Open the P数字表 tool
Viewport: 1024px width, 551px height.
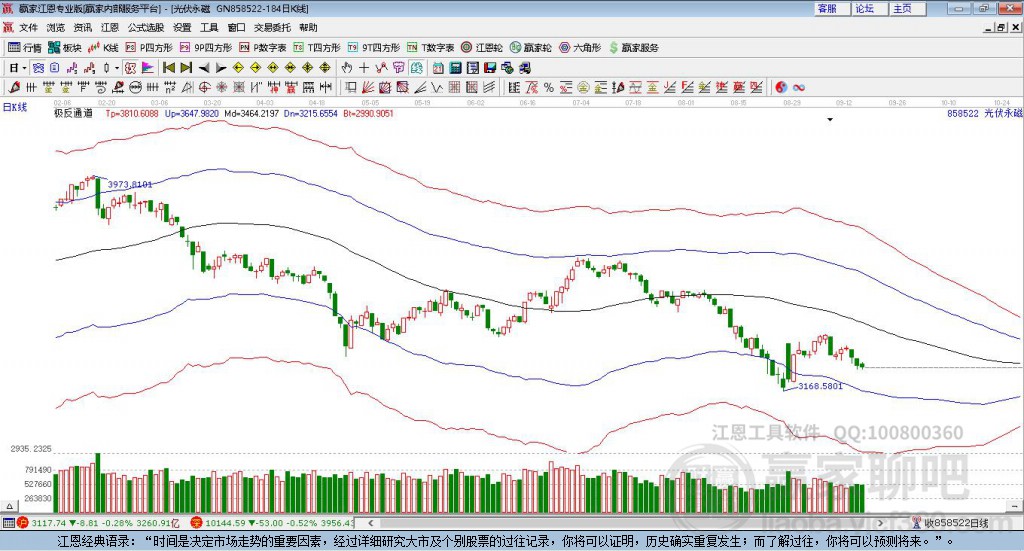point(263,48)
